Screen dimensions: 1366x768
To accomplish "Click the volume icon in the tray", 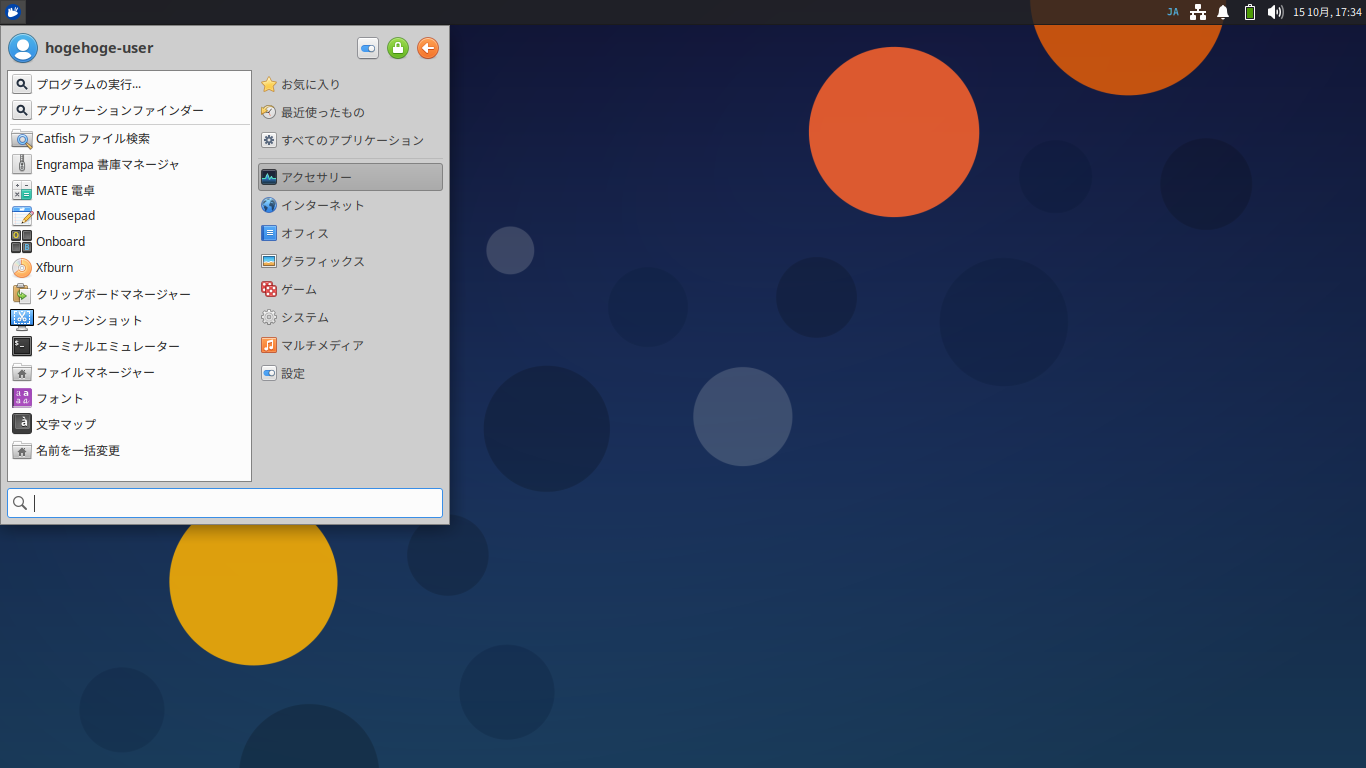I will pyautogui.click(x=1274, y=12).
